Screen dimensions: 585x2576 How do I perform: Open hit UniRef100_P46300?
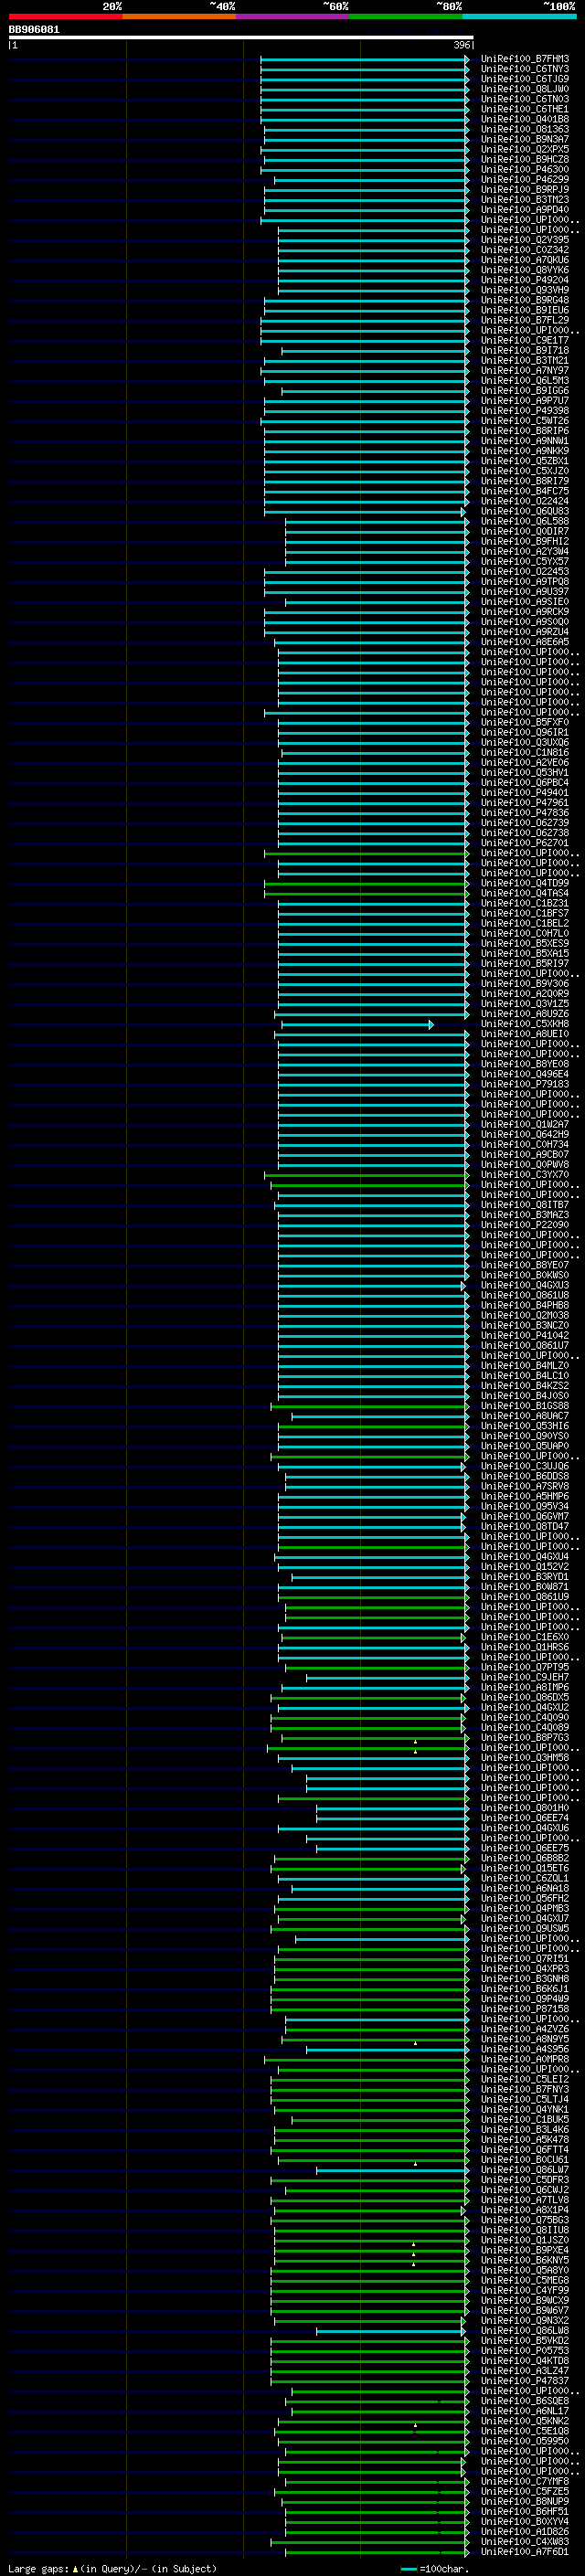(525, 170)
